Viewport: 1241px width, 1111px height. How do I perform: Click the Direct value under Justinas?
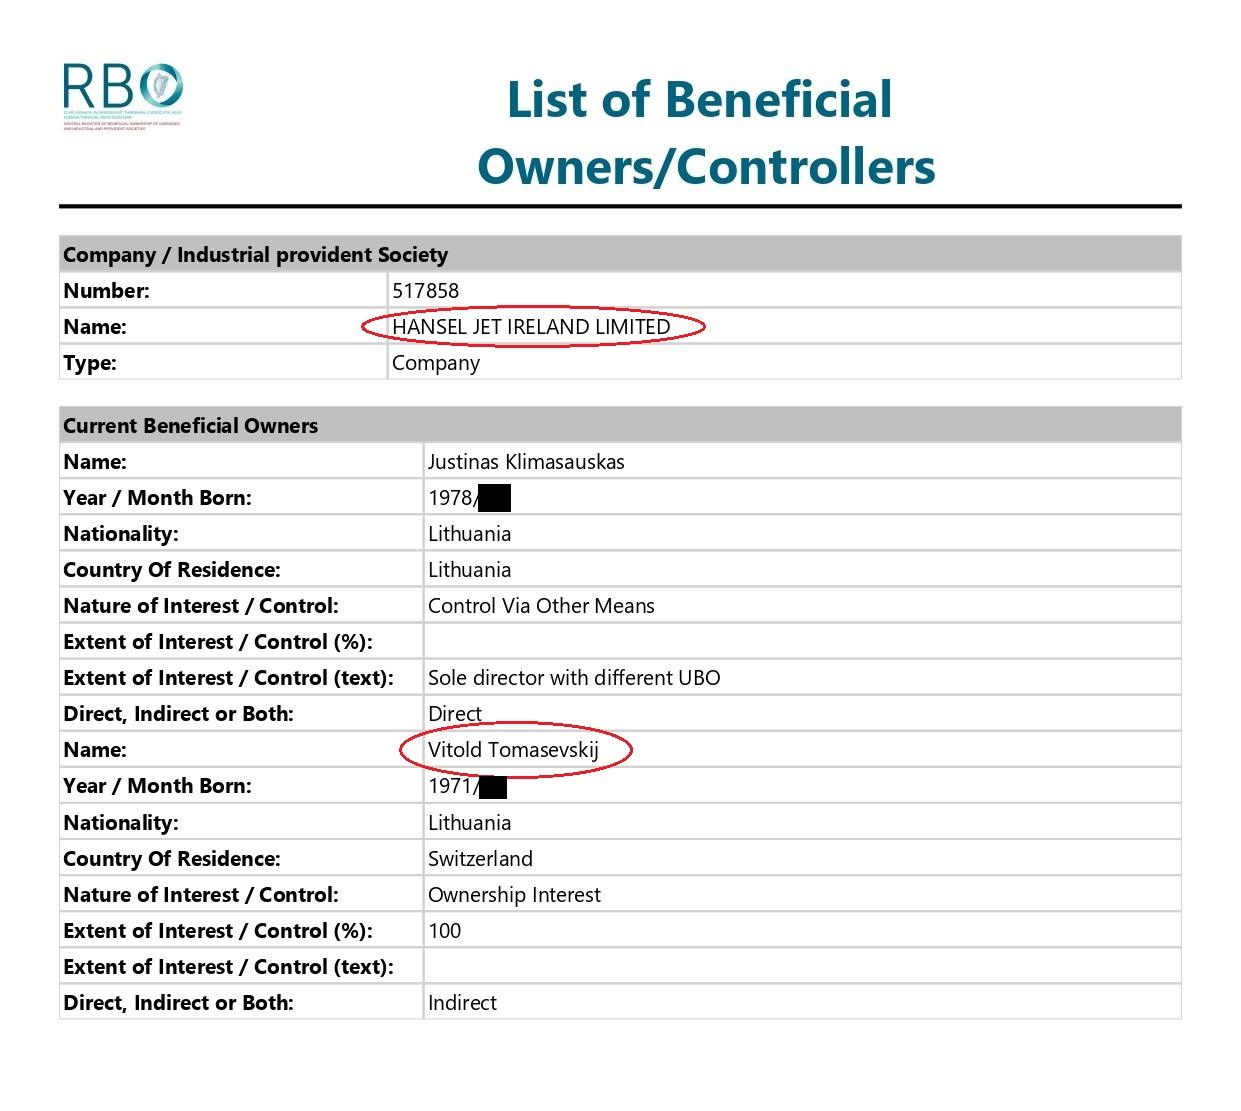(455, 714)
